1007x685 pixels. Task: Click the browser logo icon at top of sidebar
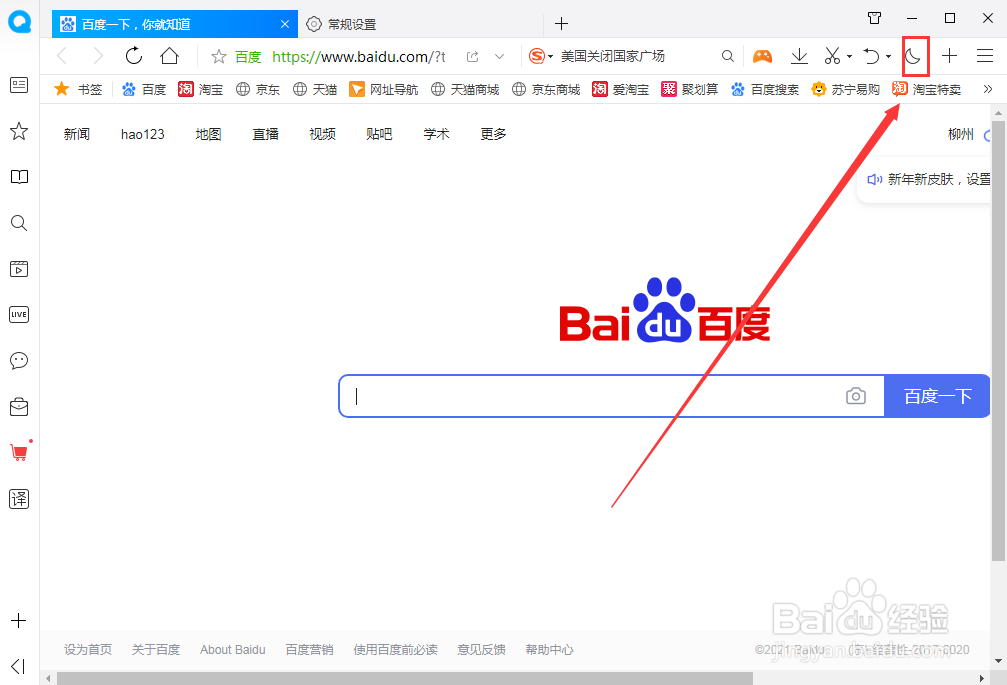pyautogui.click(x=19, y=22)
